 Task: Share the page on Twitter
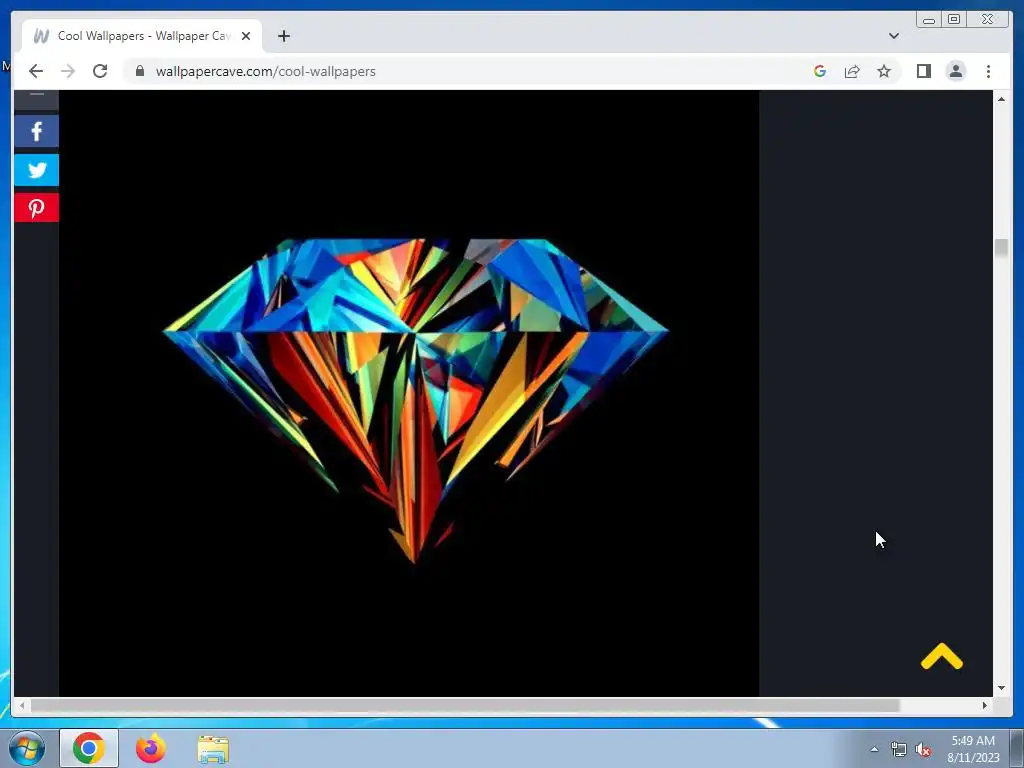point(37,170)
